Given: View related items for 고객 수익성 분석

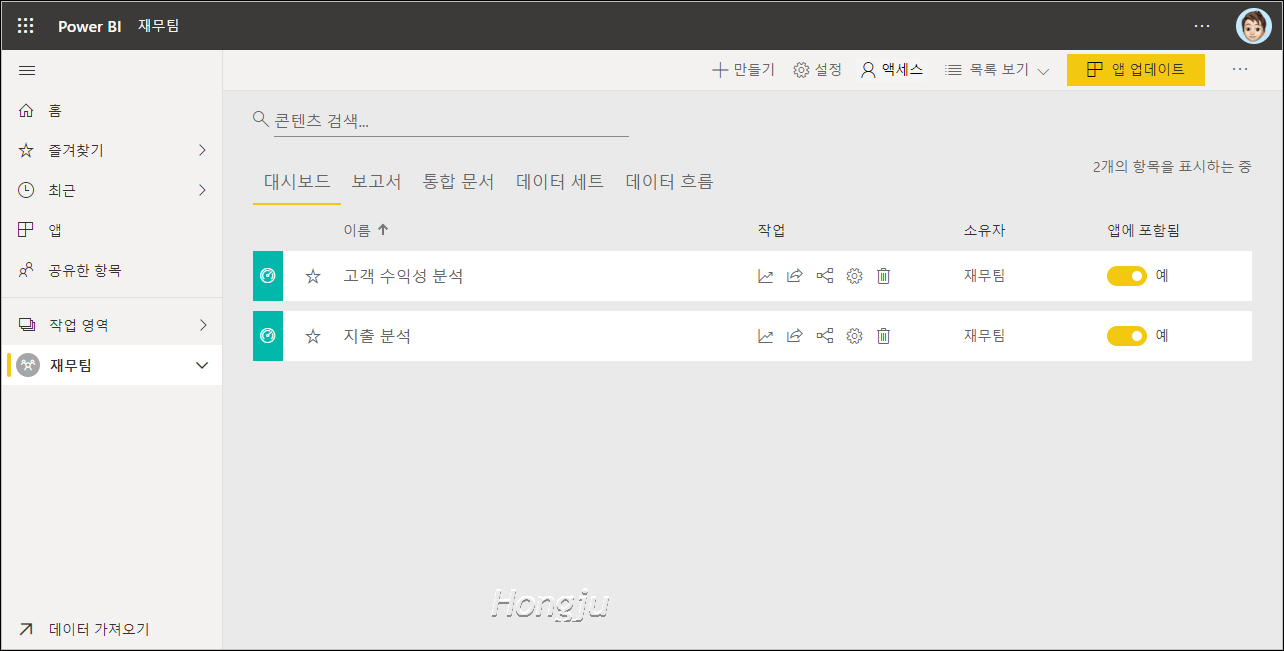Looking at the screenshot, I should [825, 276].
